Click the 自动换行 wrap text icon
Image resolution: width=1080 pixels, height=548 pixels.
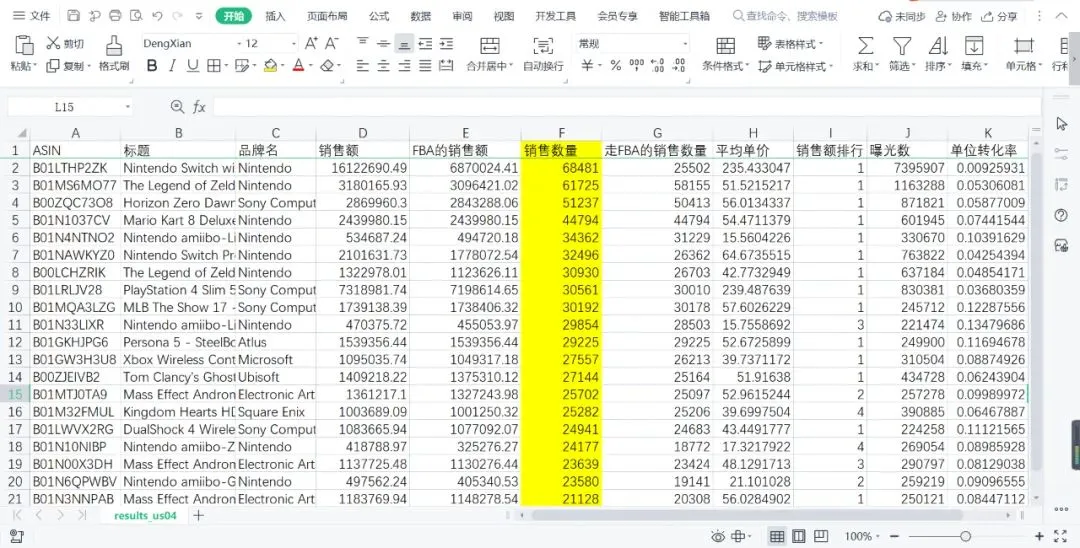click(x=543, y=45)
